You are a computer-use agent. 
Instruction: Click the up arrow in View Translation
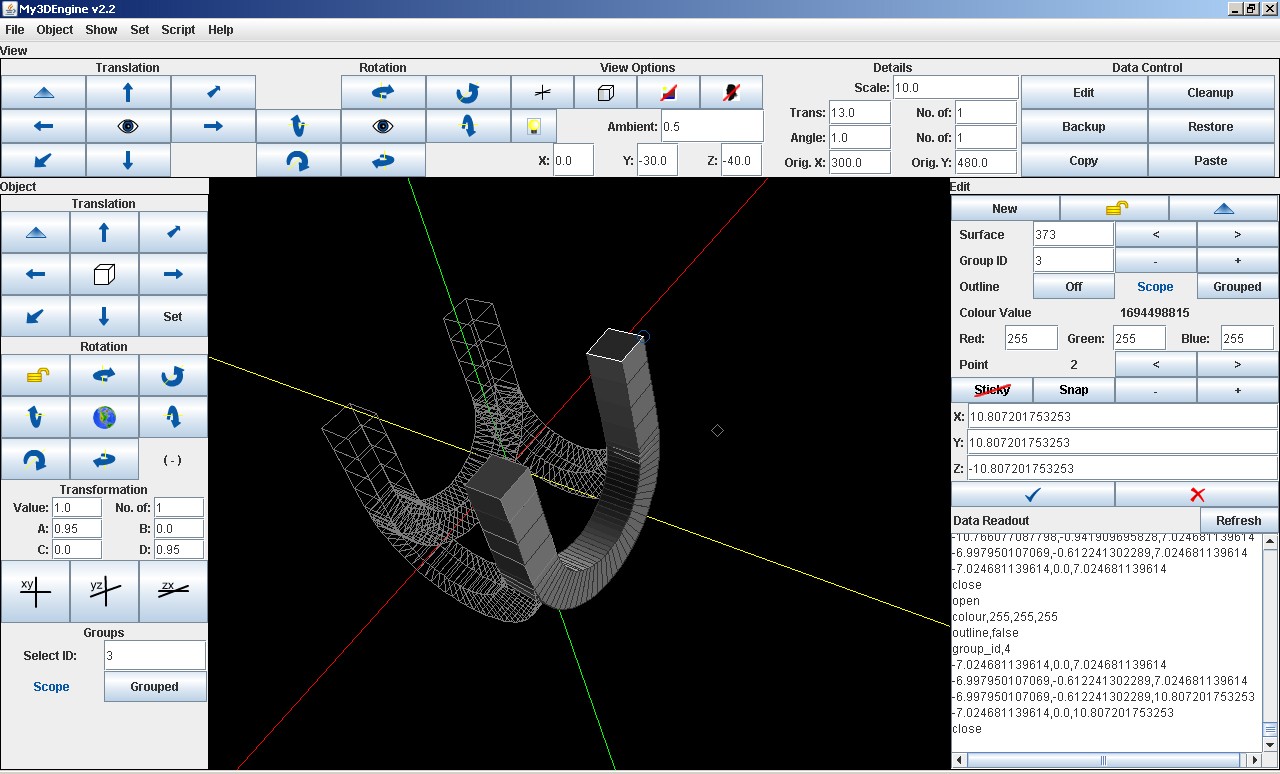click(x=128, y=92)
